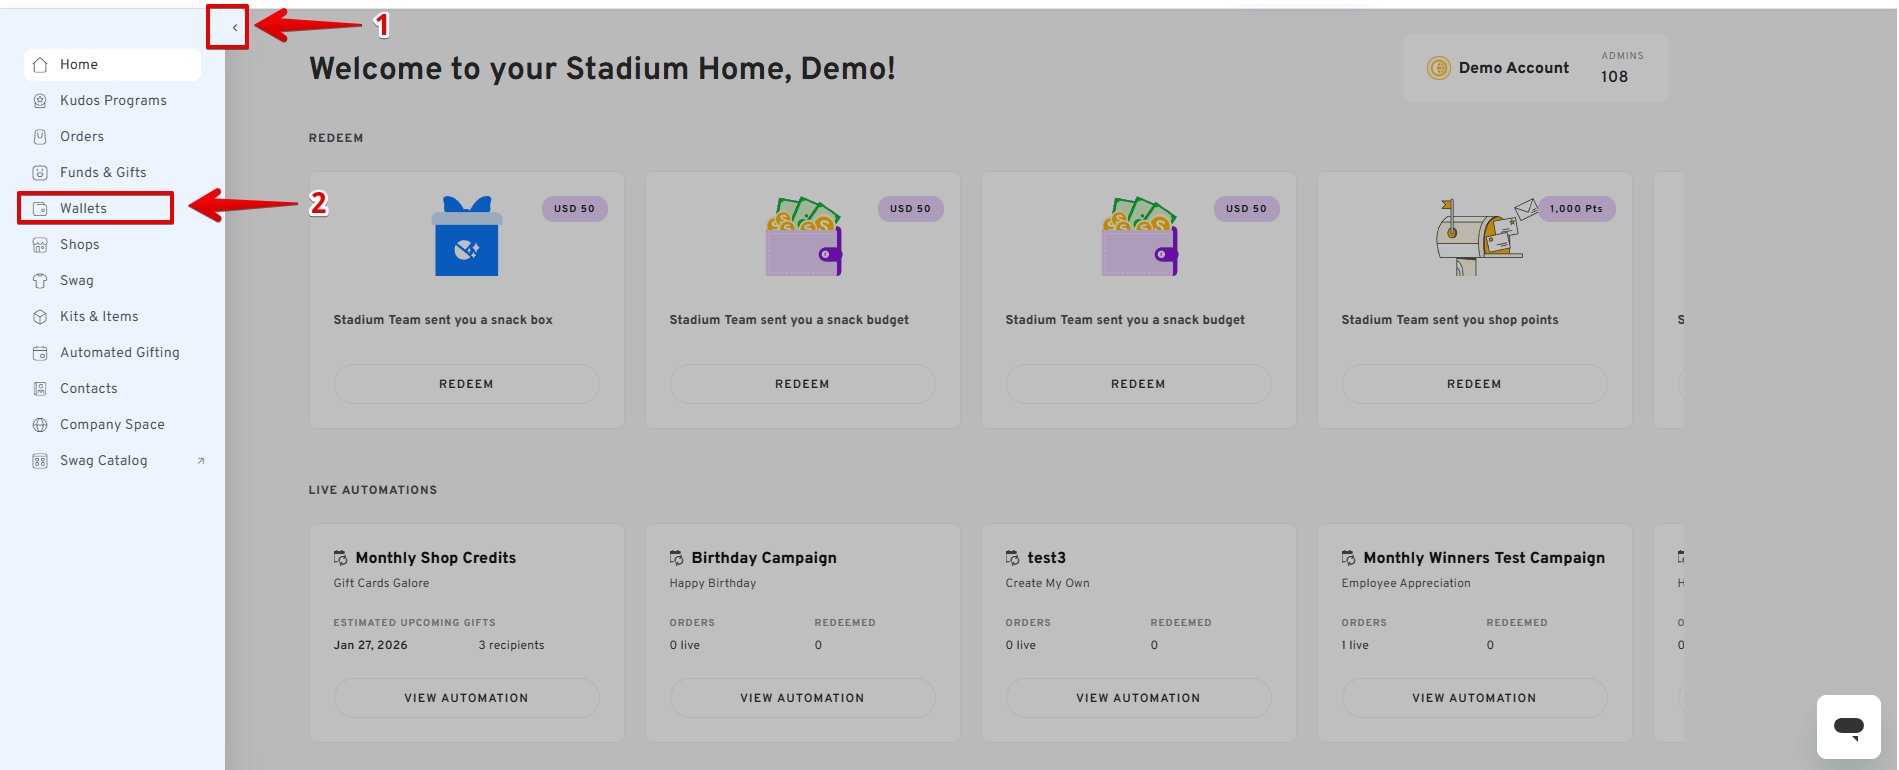Click the Funds & Gifts icon
The height and width of the screenshot is (770, 1899).
point(40,173)
